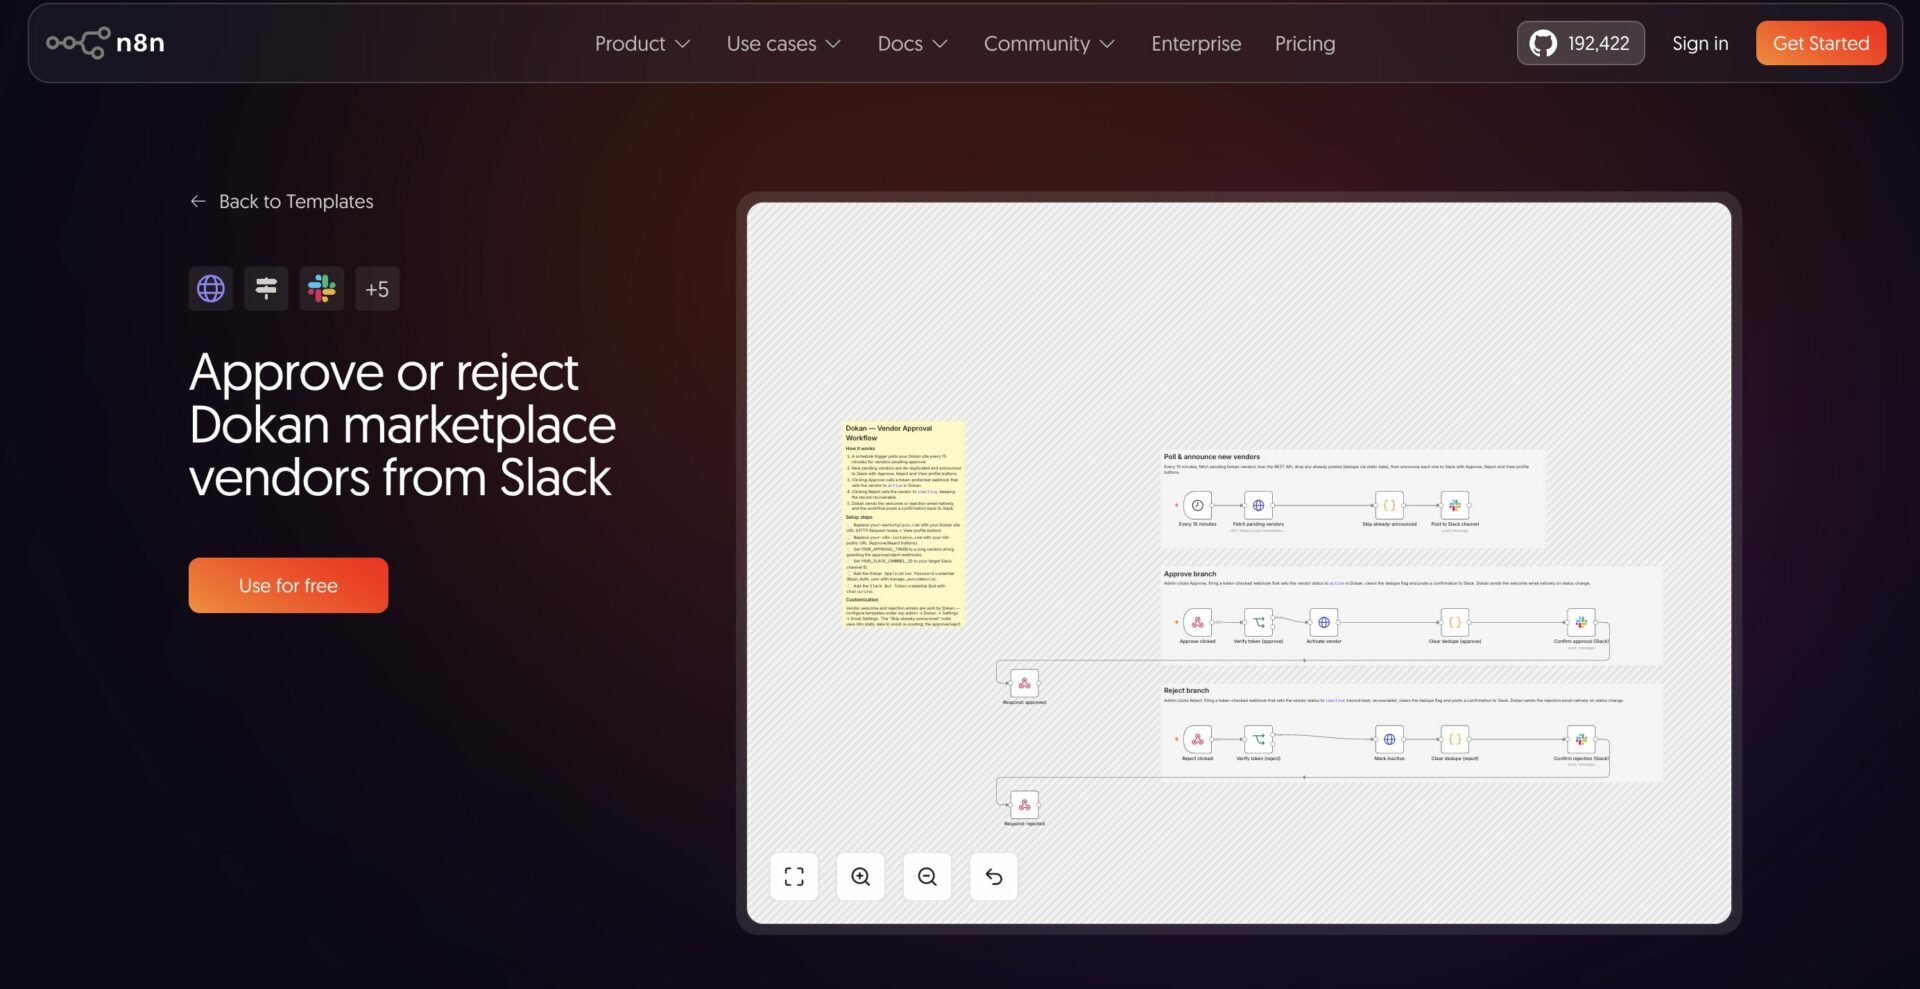
Task: Click the yellow Dokan Vendor Approval sticky note
Action: point(903,525)
